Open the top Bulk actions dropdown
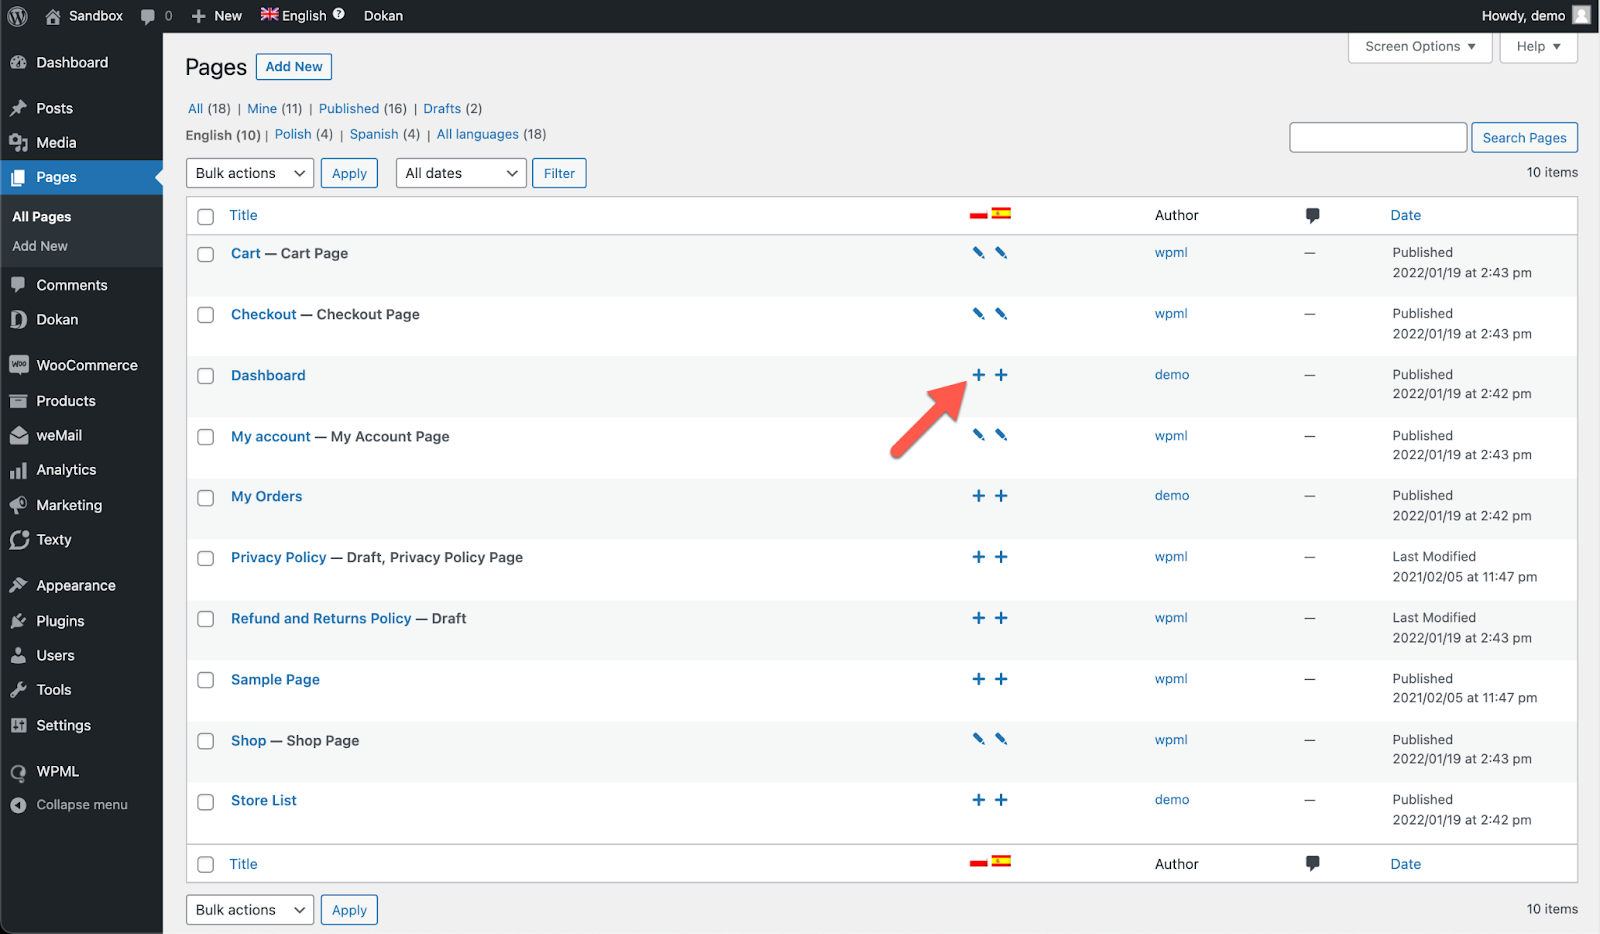Viewport: 1600px width, 934px height. [x=250, y=173]
